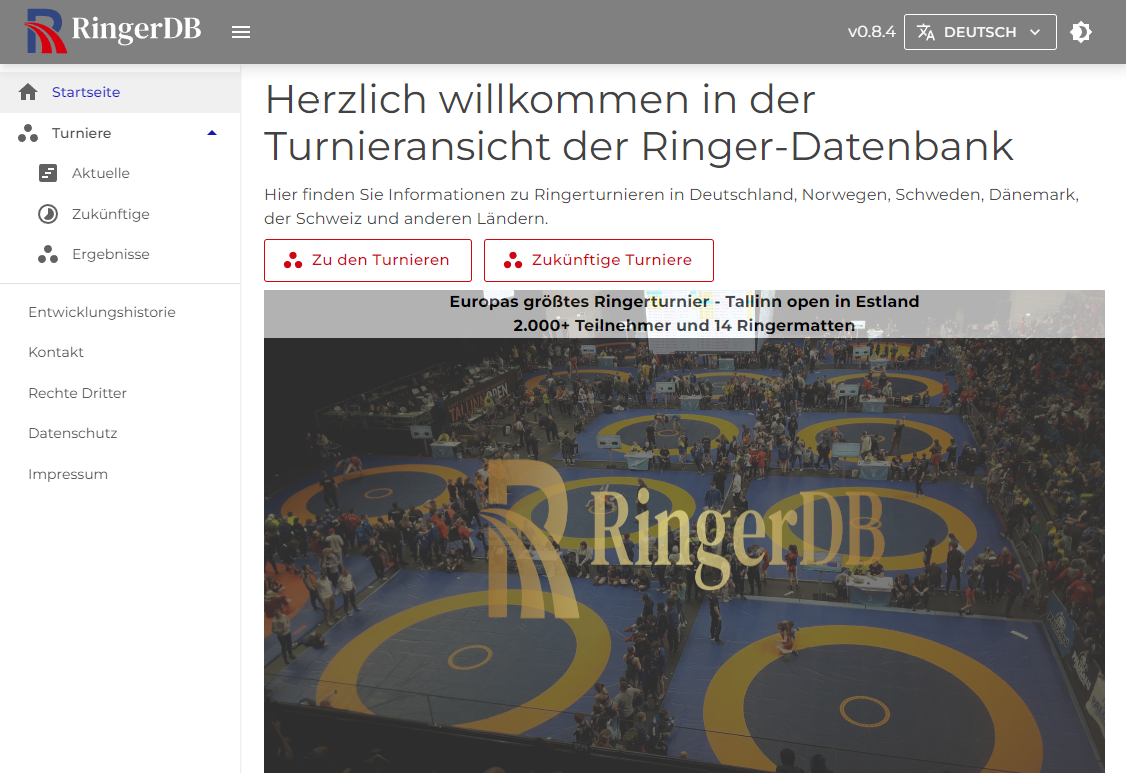Toggle light/dark theme brightness icon
The image size is (1126, 773).
1081,32
